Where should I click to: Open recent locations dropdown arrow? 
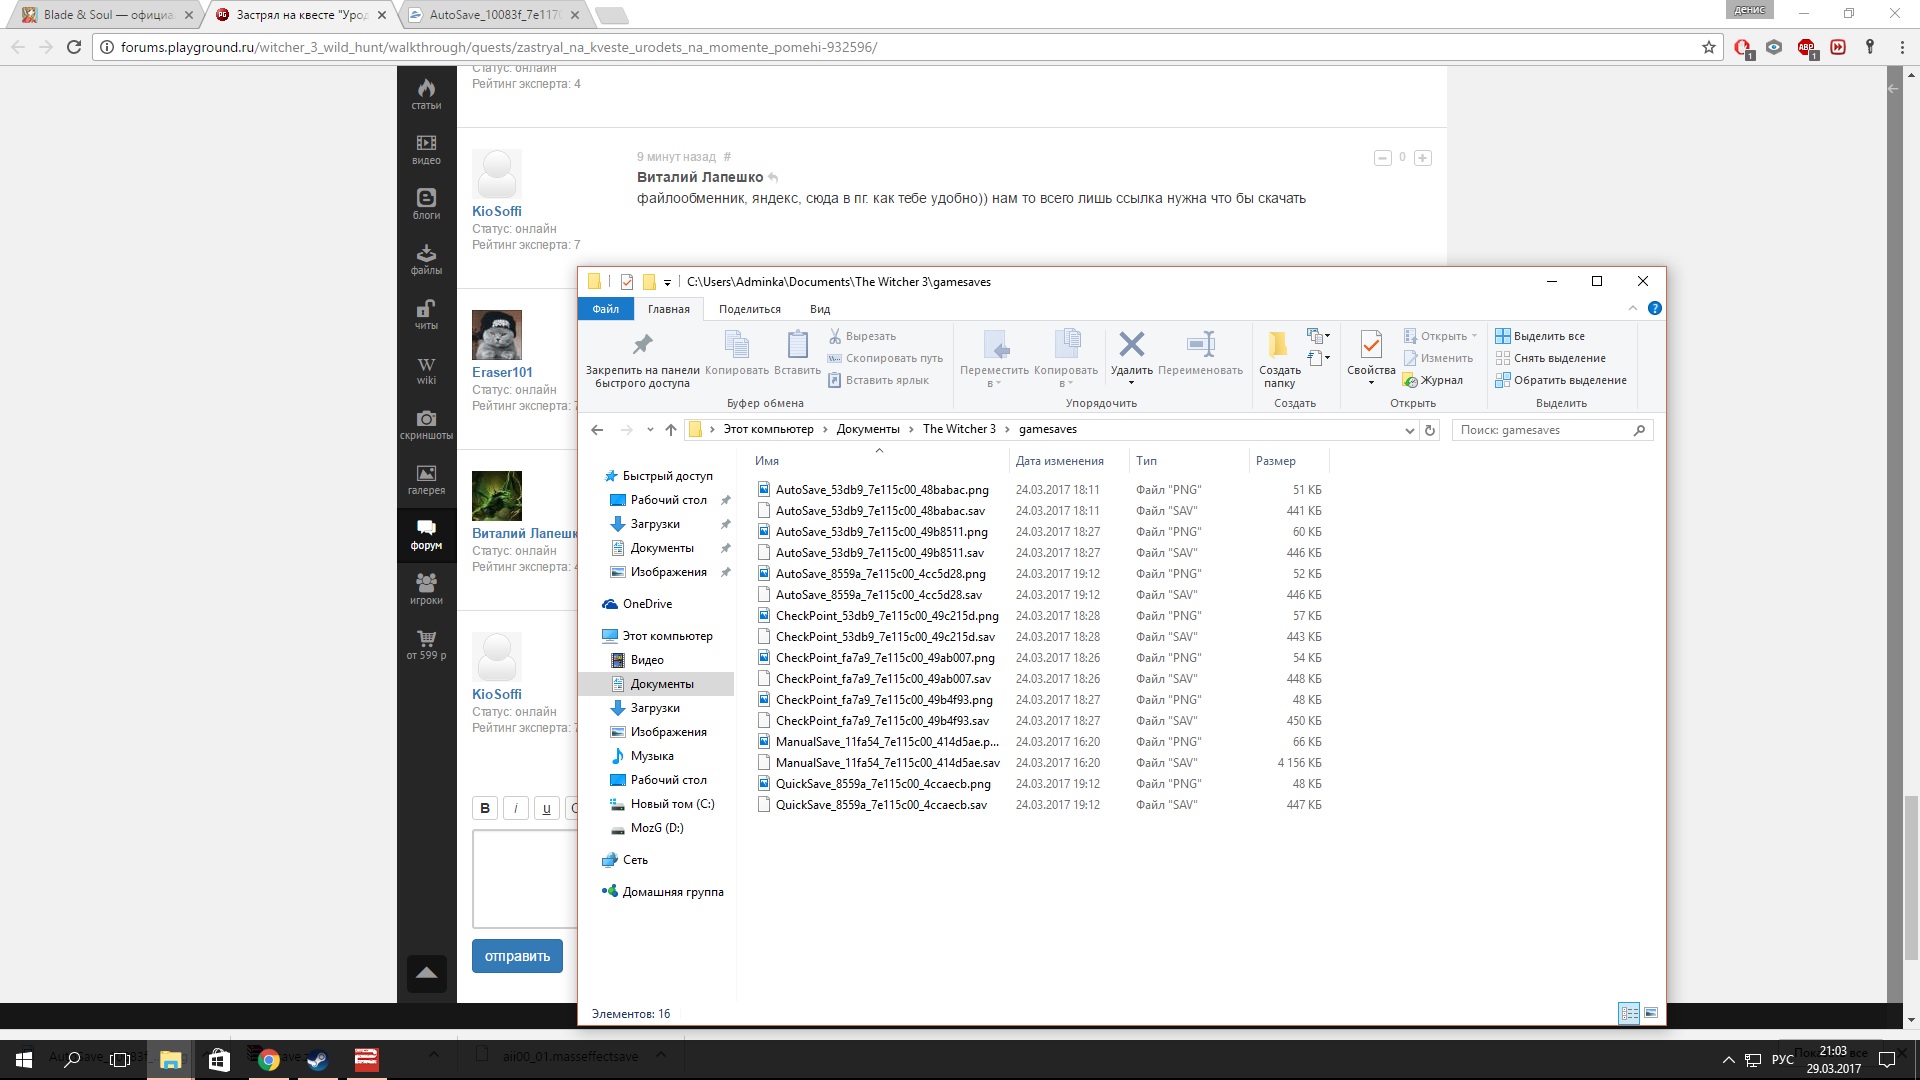(x=650, y=430)
